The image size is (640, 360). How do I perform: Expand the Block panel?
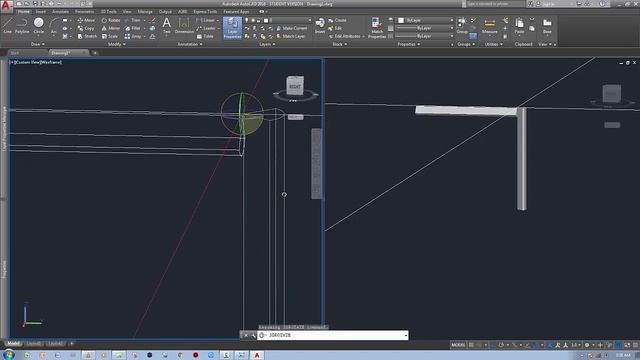[x=339, y=44]
